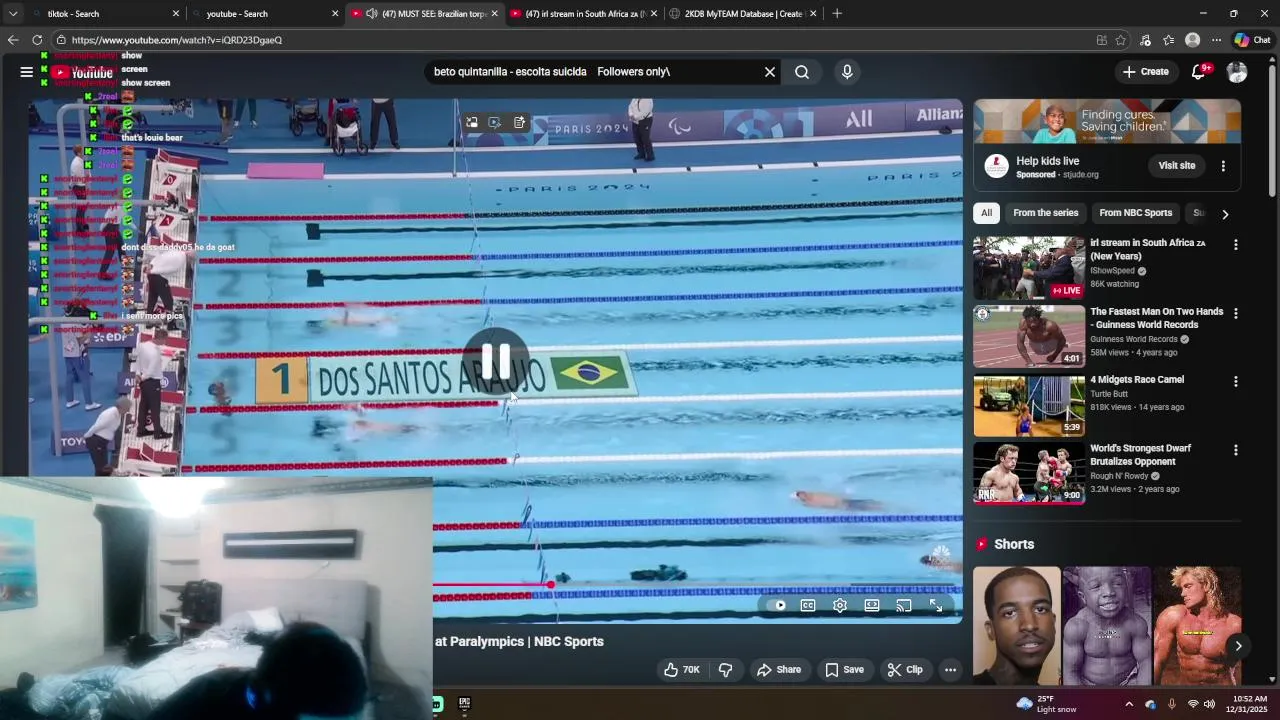1280x720 pixels.
Task: Show more filter chips with right arrow
Action: [1225, 214]
